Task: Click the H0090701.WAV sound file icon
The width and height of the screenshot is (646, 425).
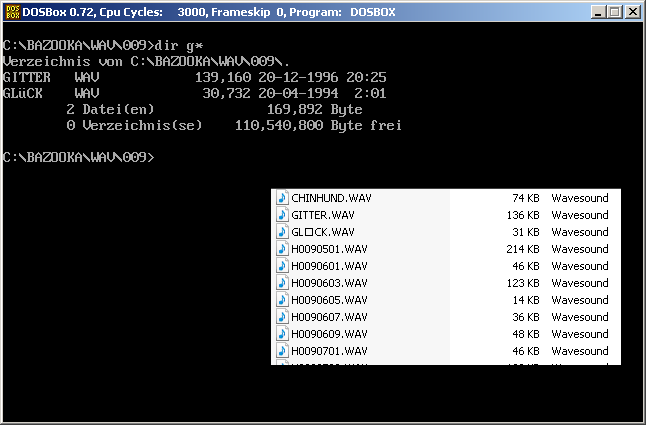Action: [x=282, y=351]
